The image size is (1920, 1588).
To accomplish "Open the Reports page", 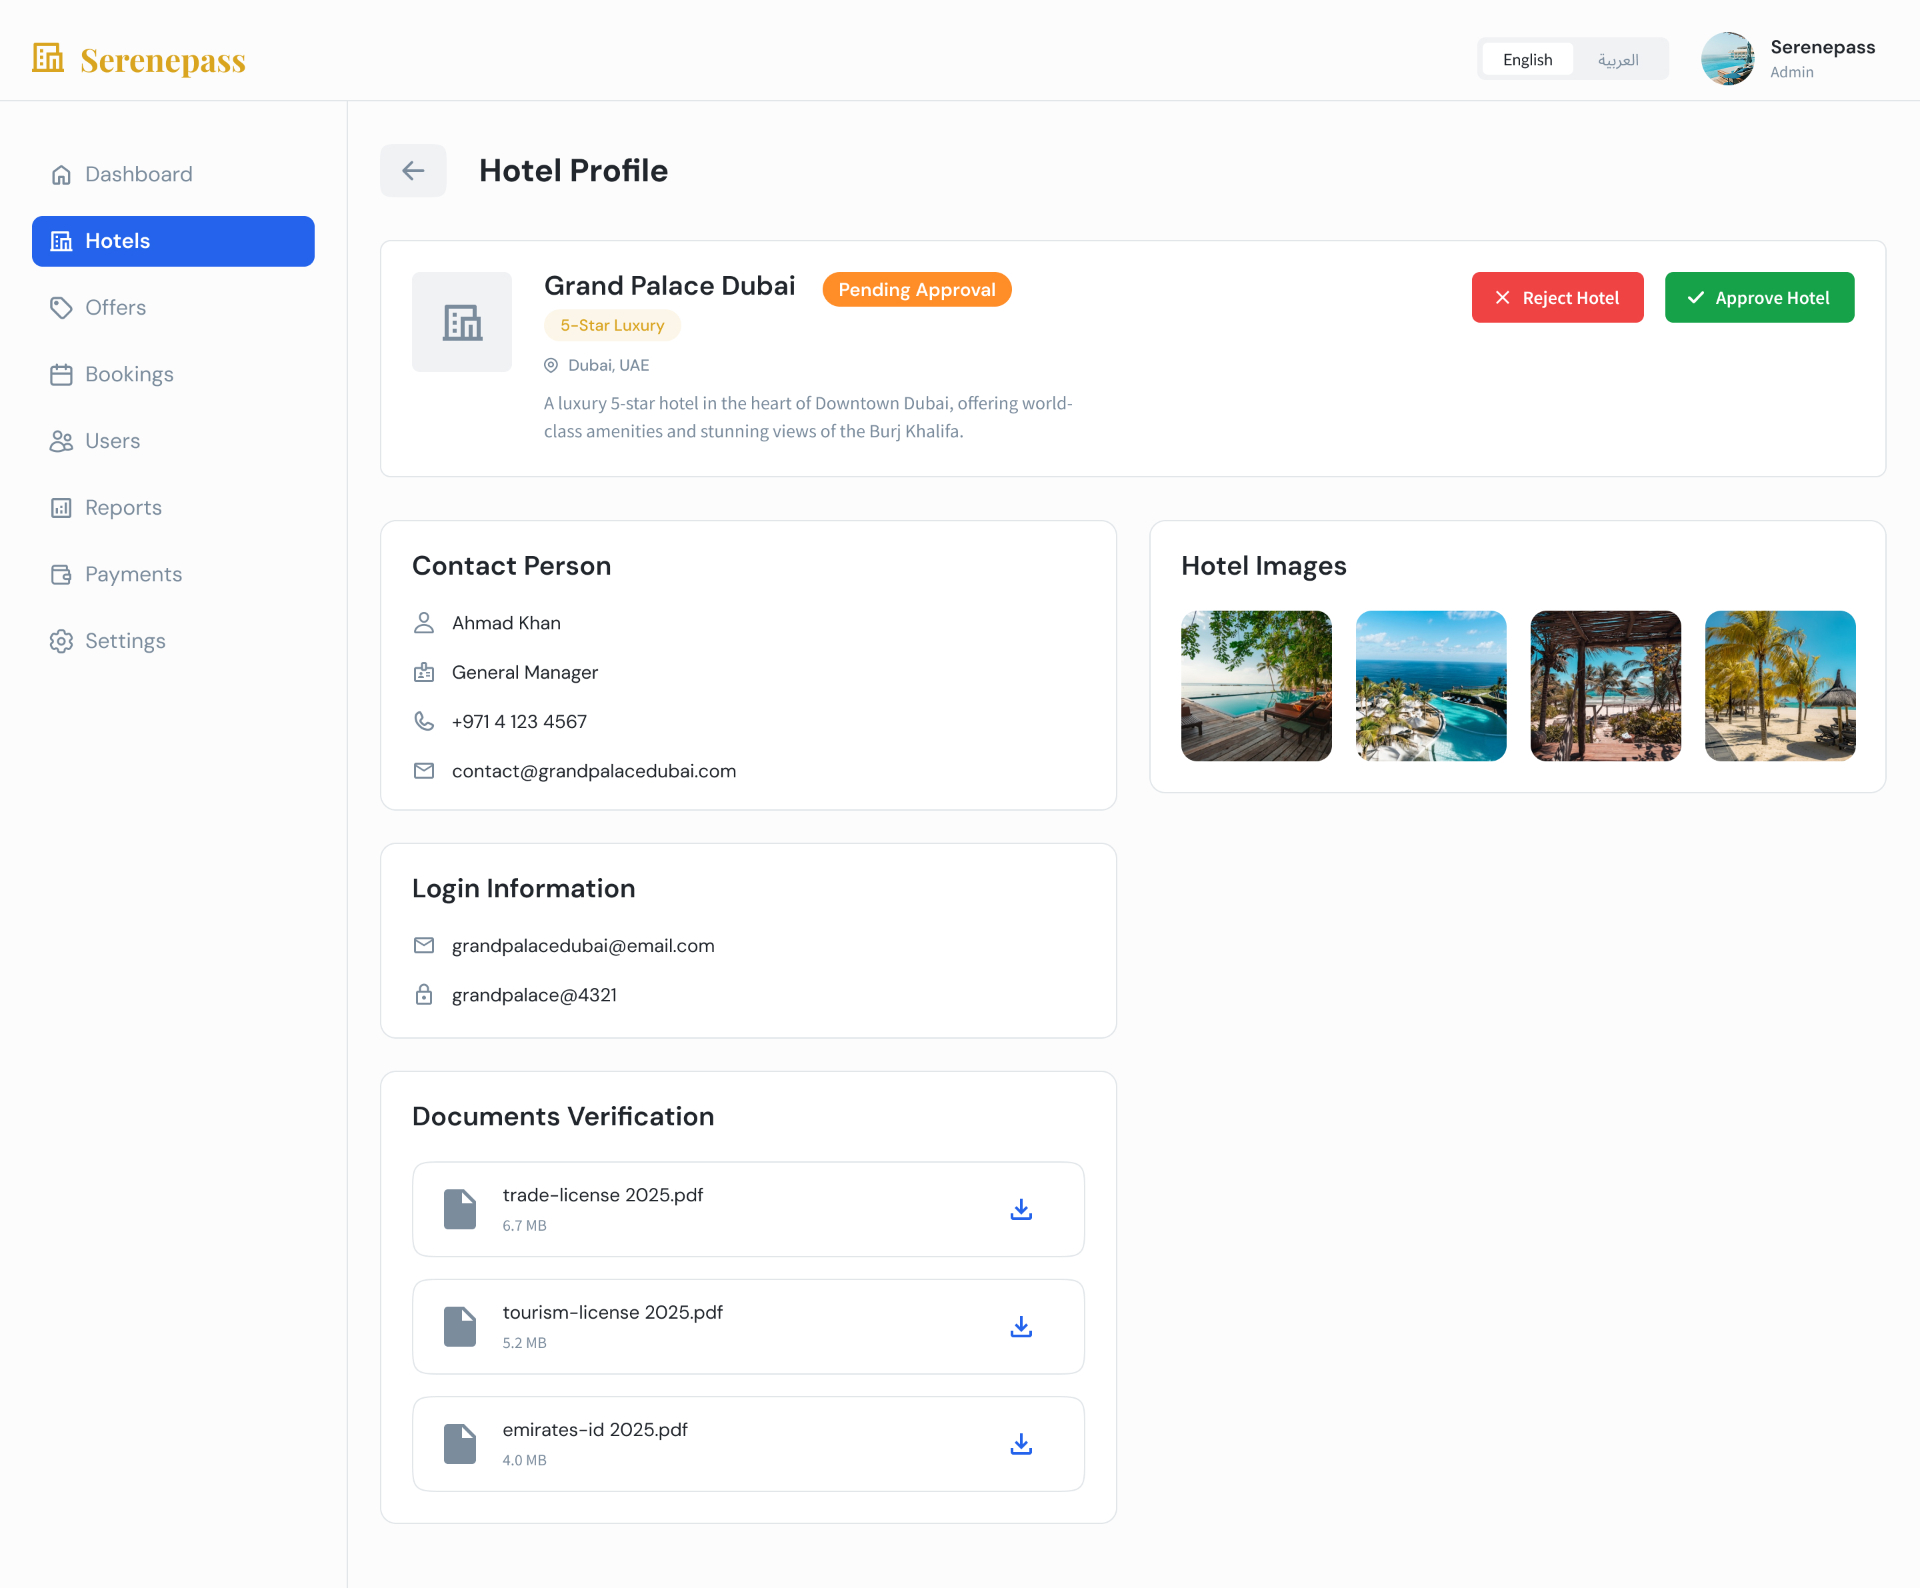I will [173, 508].
